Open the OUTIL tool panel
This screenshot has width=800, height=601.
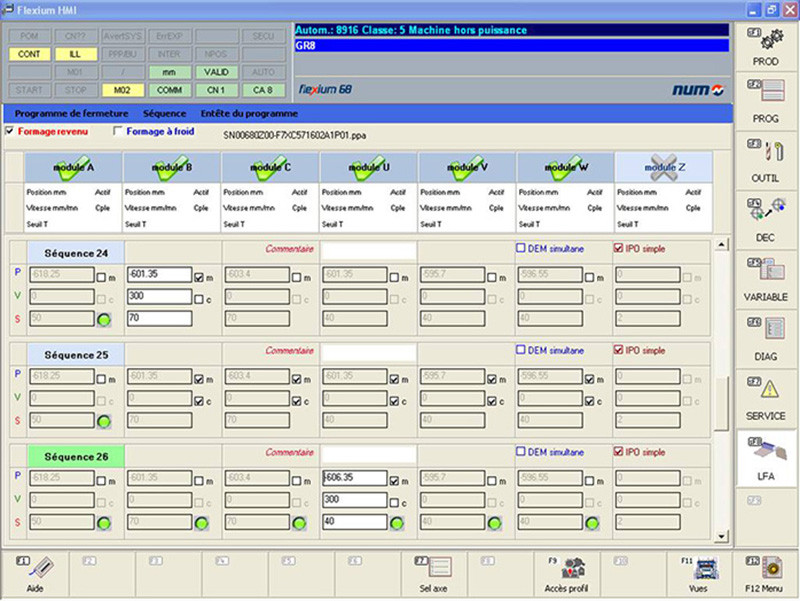pos(765,162)
